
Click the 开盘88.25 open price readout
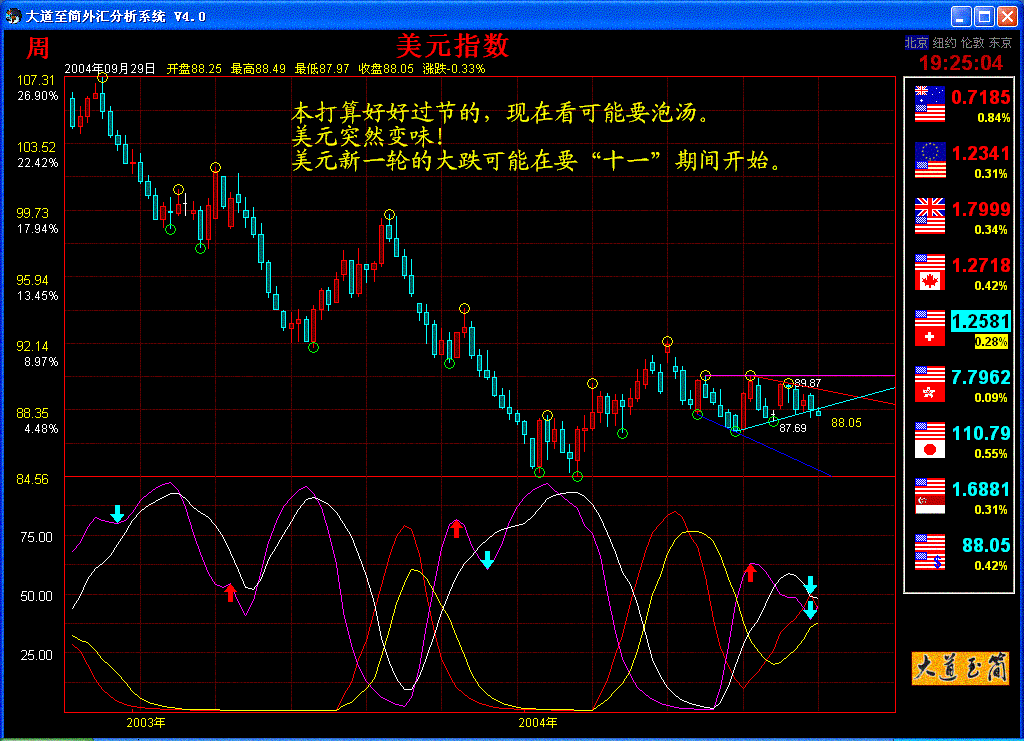click(x=194, y=69)
